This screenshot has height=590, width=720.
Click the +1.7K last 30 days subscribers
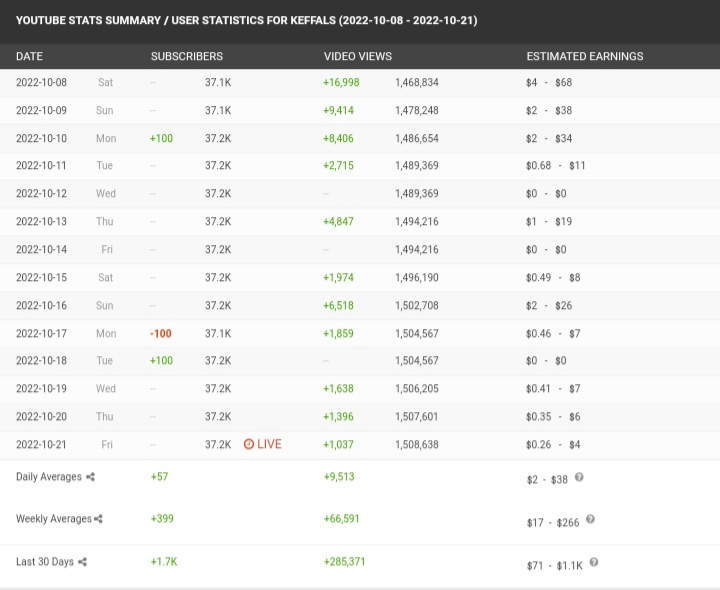tap(164, 562)
